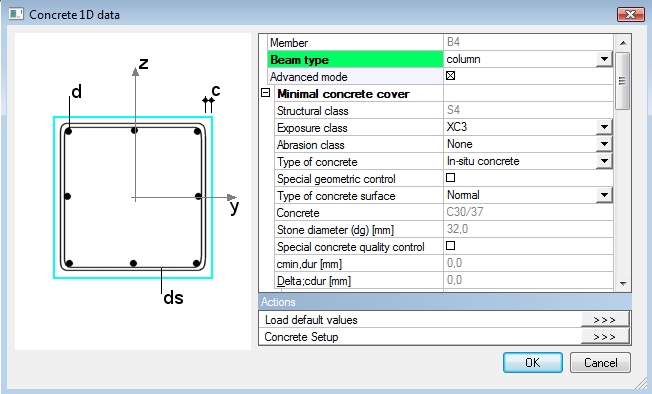
Task: Open the Abrasion class dropdown
Action: (x=604, y=144)
